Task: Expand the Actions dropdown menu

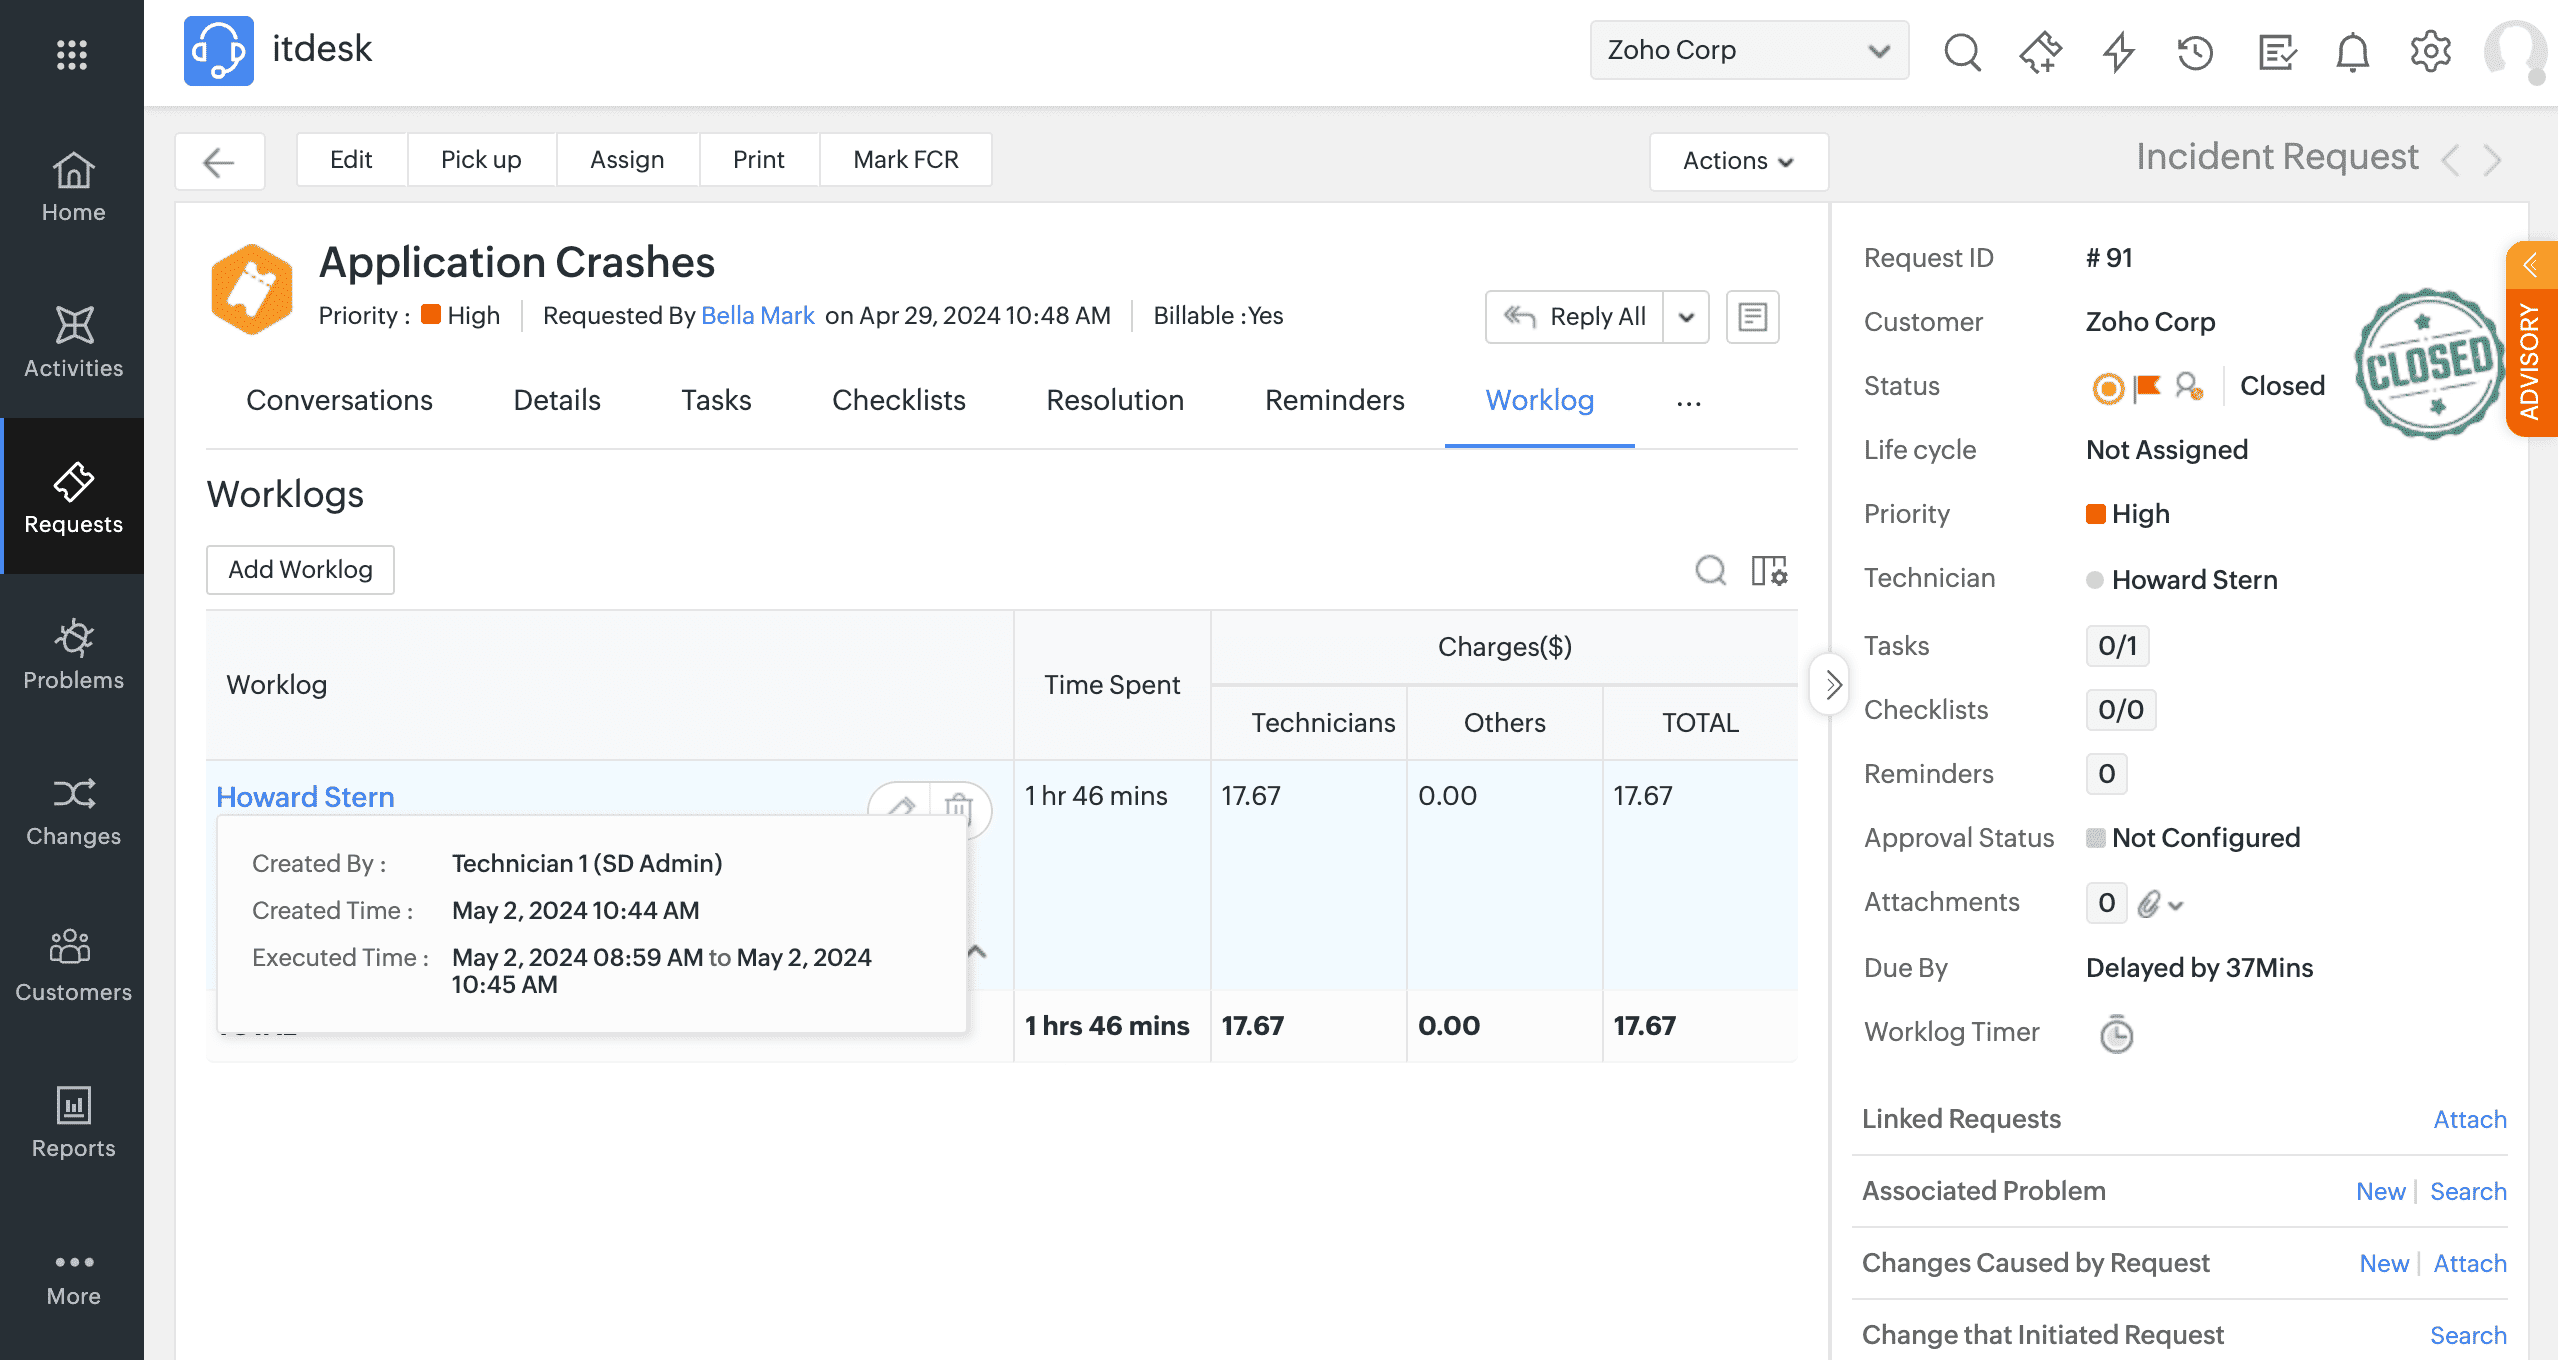Action: pos(1738,161)
